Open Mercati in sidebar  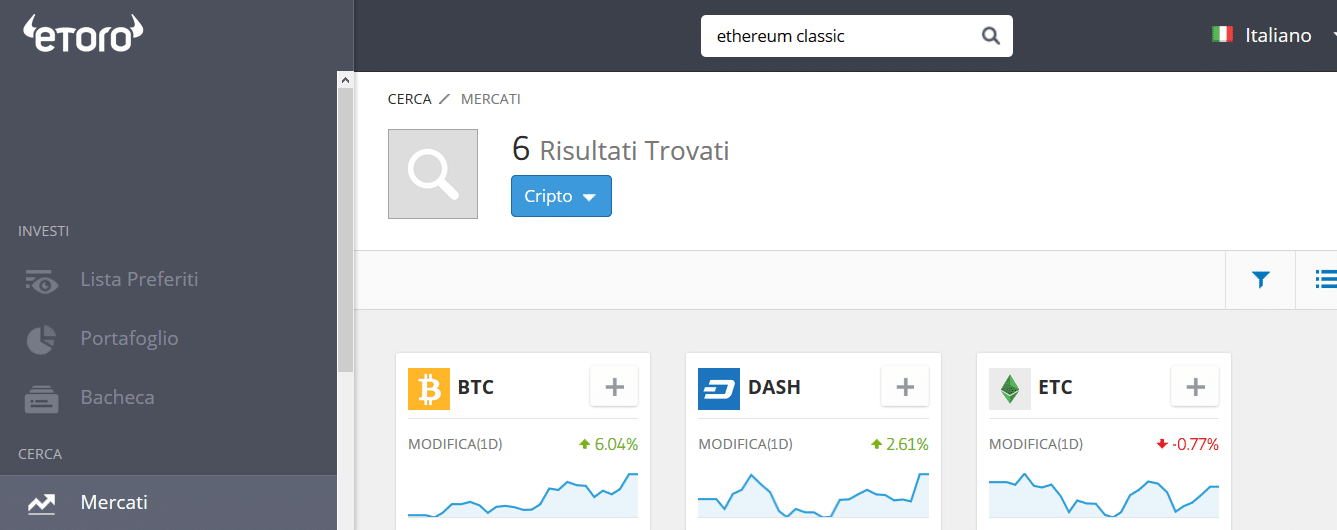coord(168,502)
